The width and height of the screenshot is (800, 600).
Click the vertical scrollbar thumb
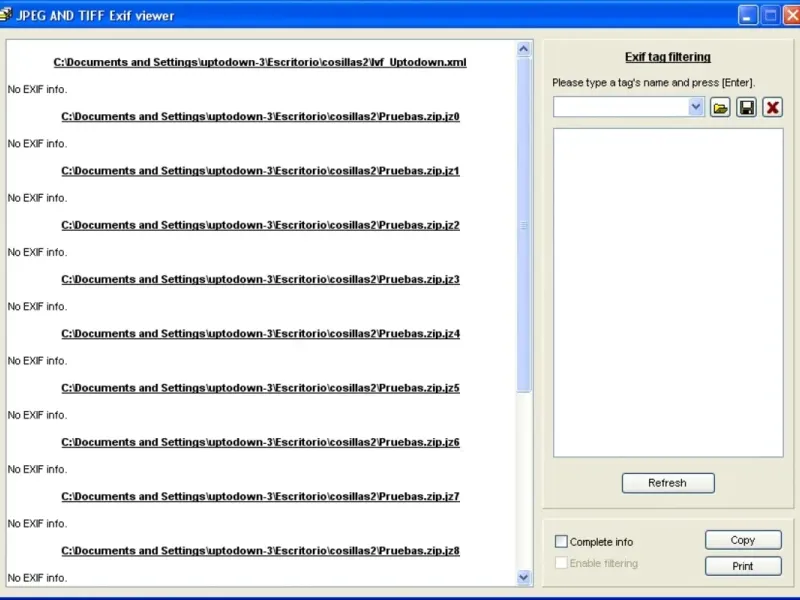(x=523, y=224)
